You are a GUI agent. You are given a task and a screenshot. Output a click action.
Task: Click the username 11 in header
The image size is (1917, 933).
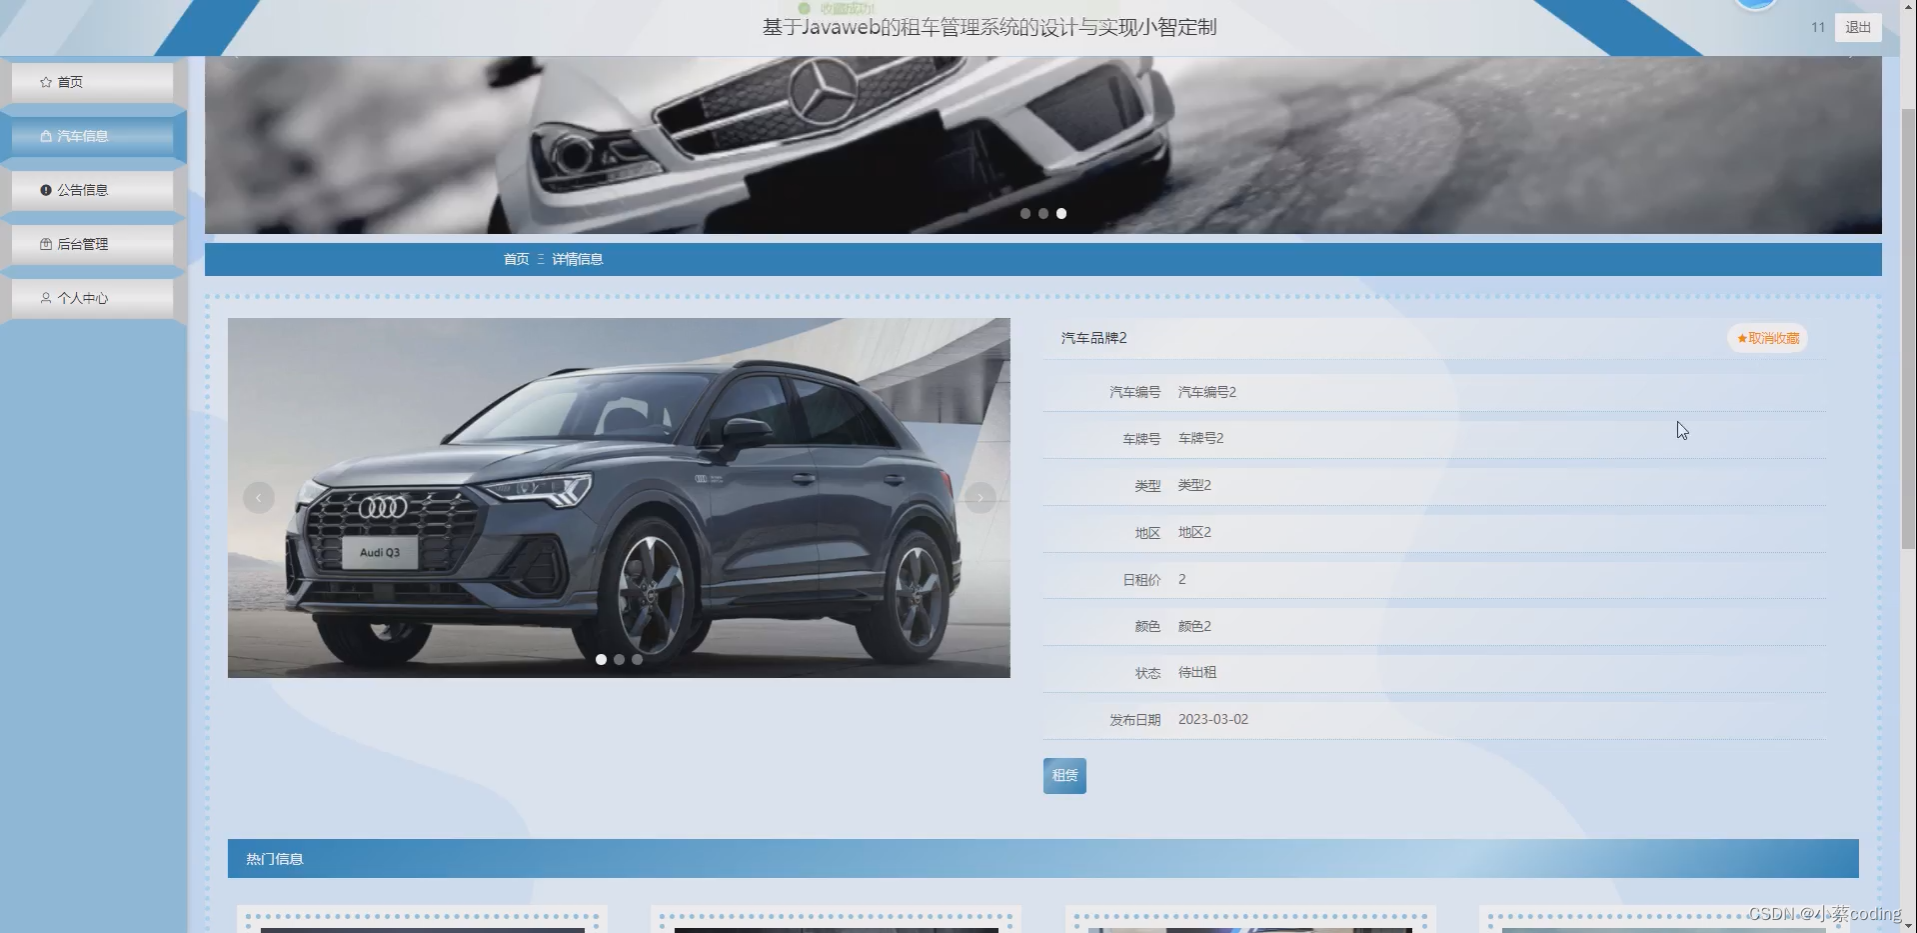point(1818,27)
